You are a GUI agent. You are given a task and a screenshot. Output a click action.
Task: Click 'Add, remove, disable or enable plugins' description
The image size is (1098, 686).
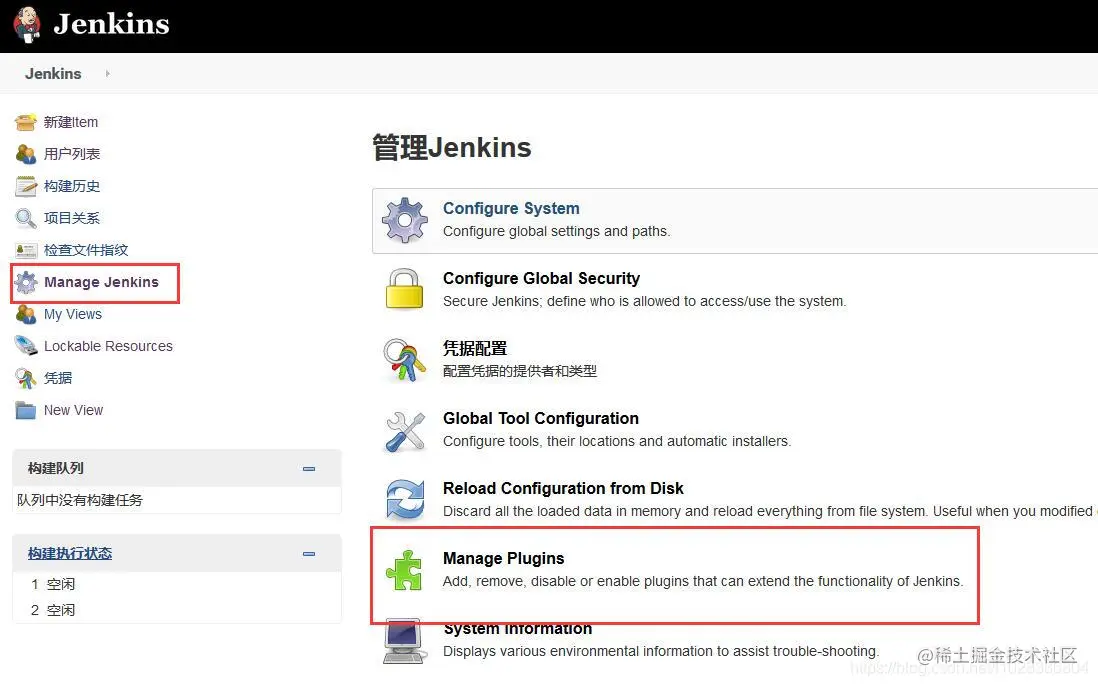pyautogui.click(x=703, y=582)
